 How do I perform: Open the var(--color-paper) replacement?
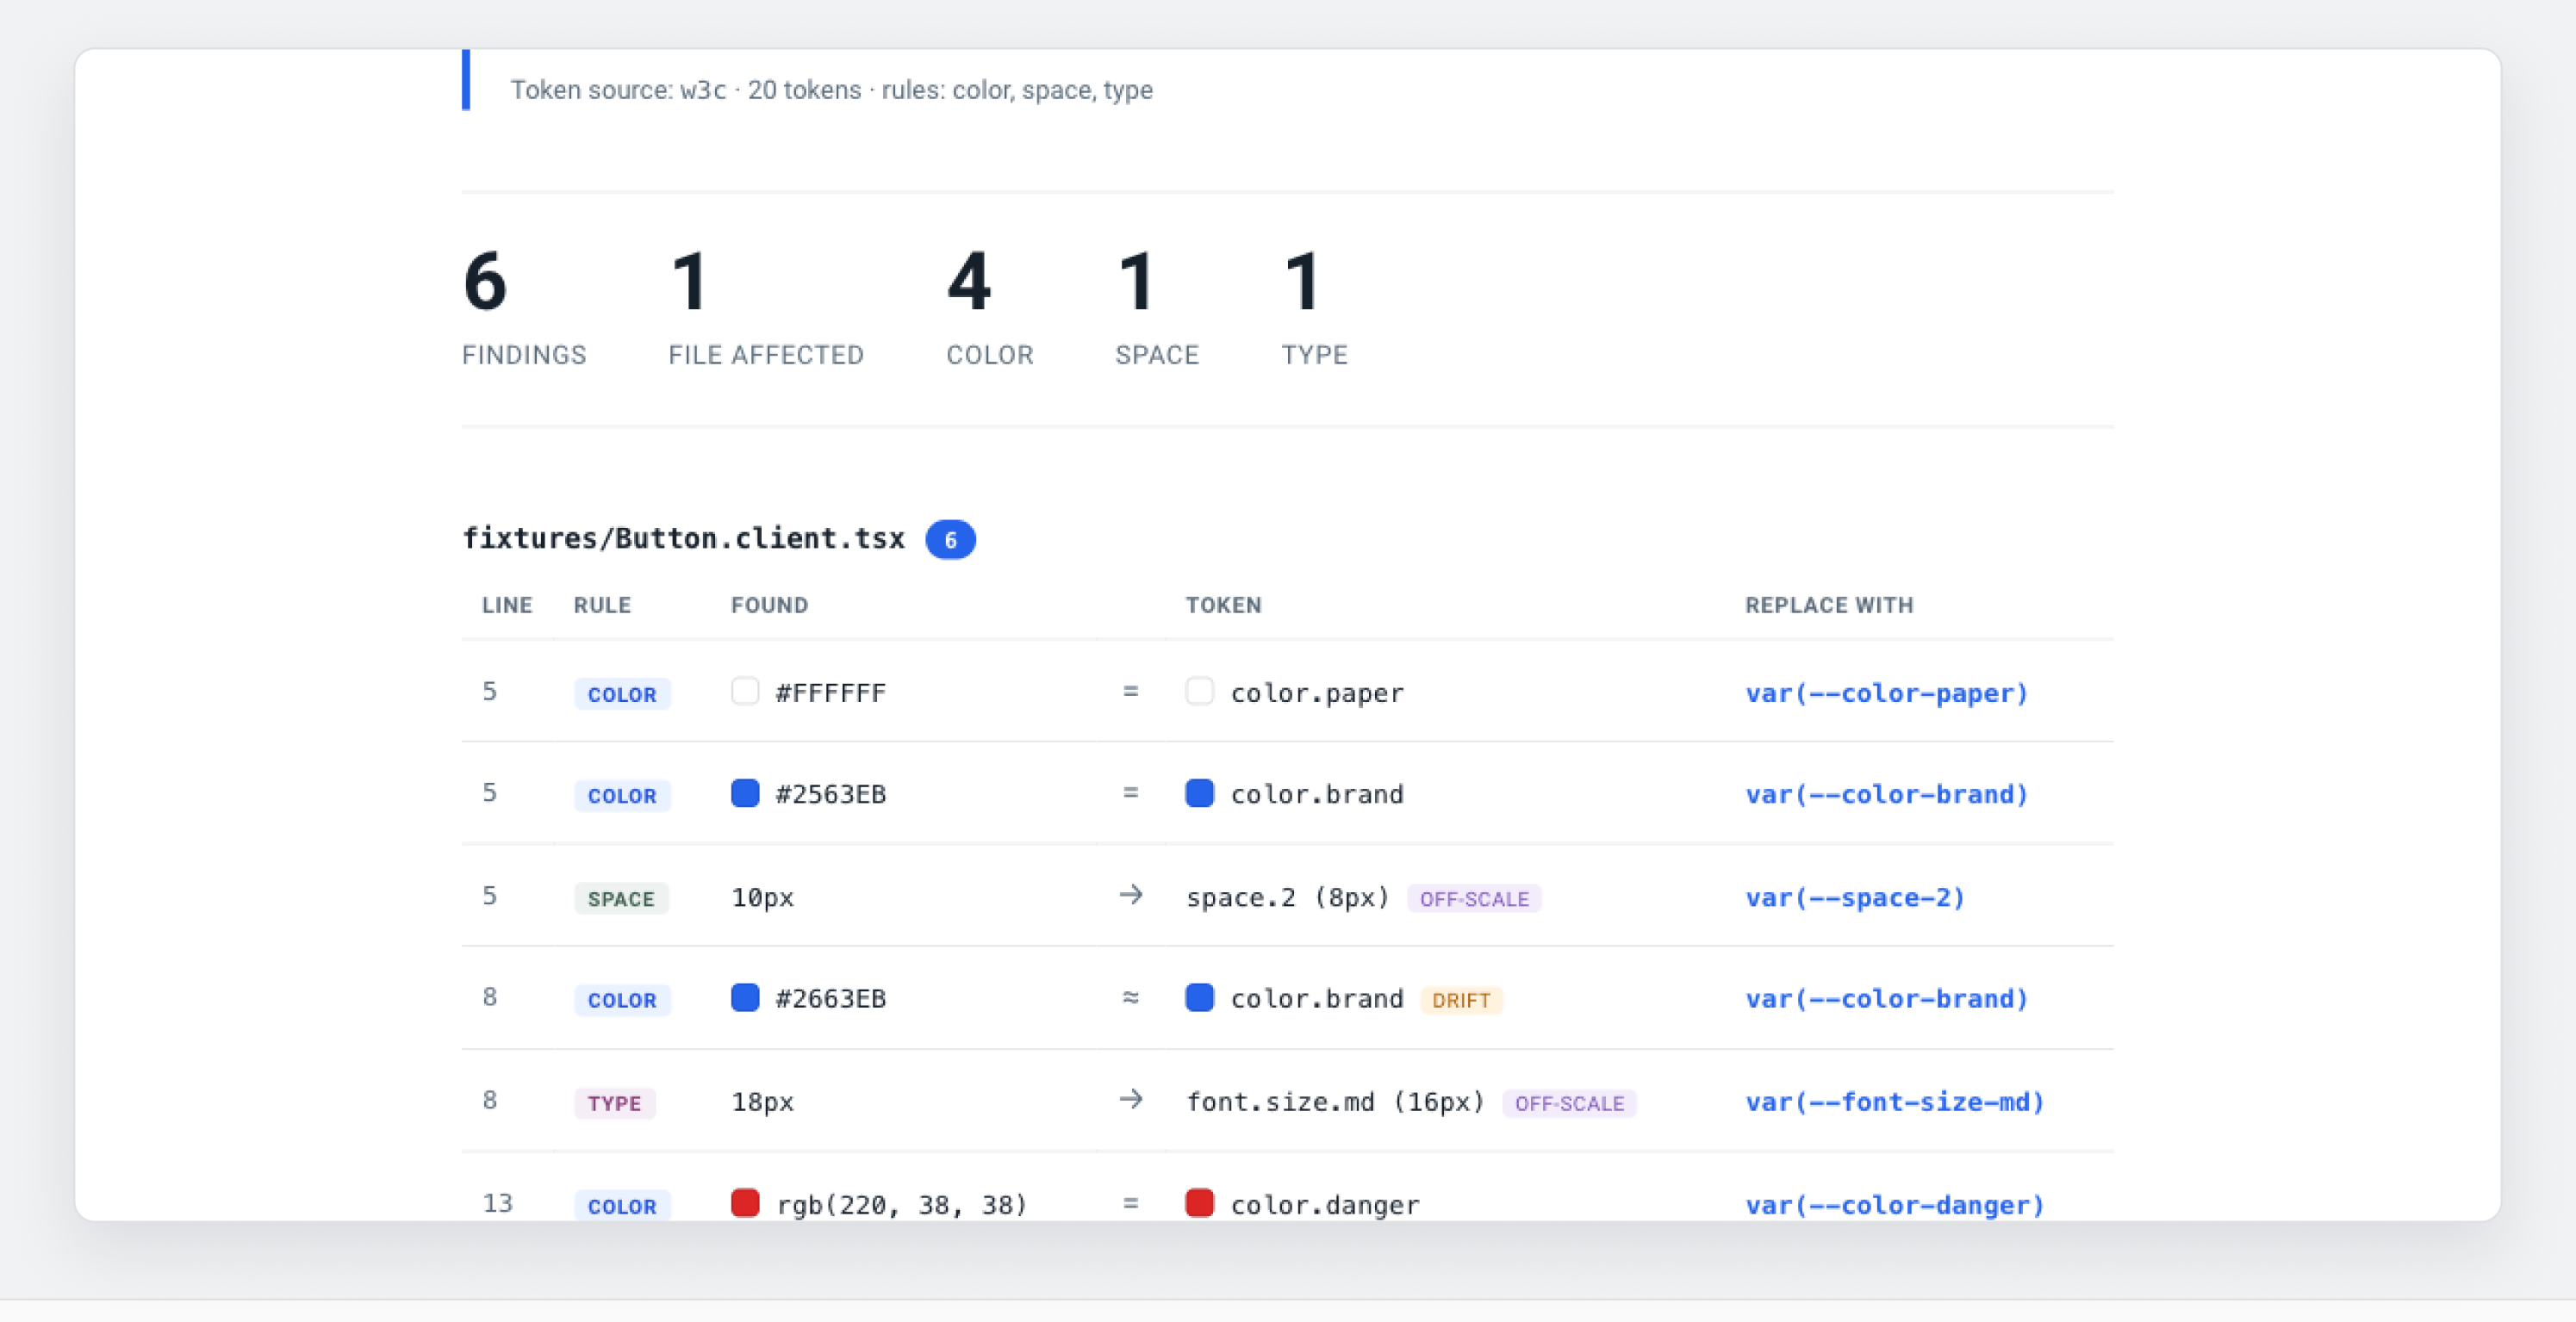[x=1886, y=693]
